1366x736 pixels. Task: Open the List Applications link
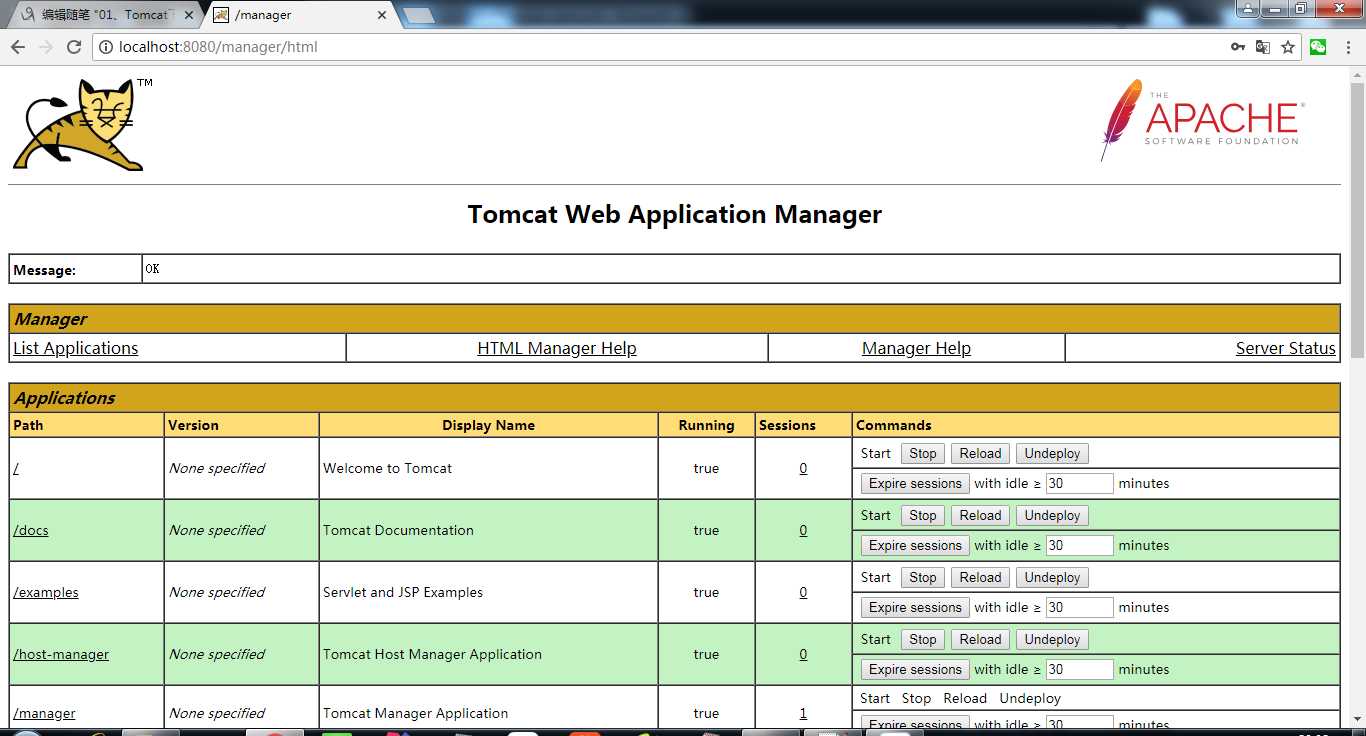(76, 348)
